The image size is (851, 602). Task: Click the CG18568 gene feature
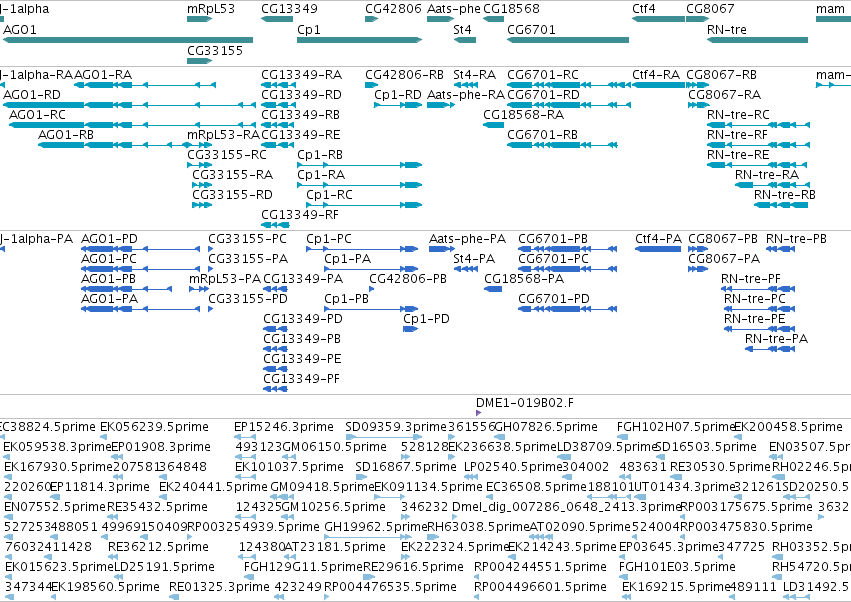tap(493, 19)
